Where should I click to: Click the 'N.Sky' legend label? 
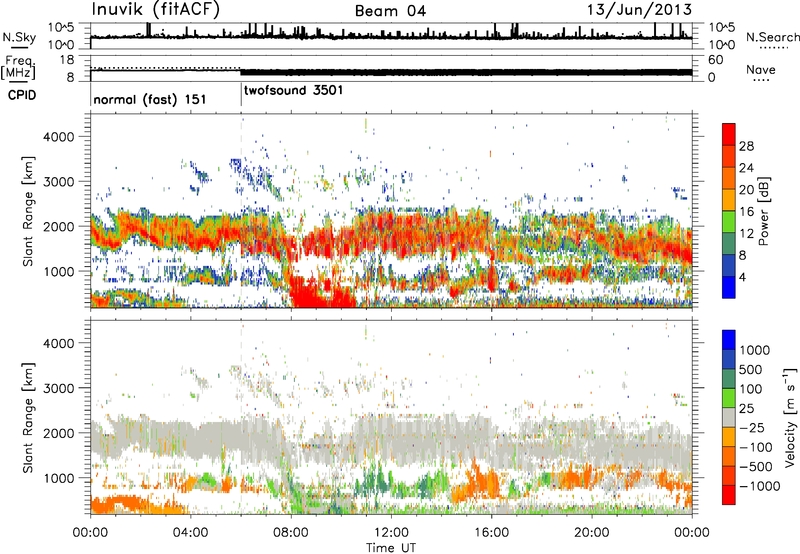coord(19,37)
